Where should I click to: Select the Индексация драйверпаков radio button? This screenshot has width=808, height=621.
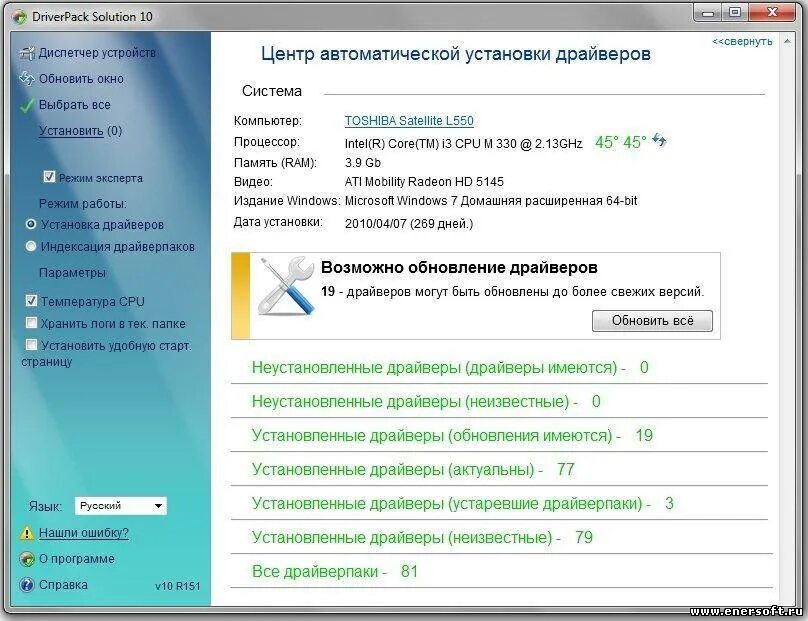[31, 246]
